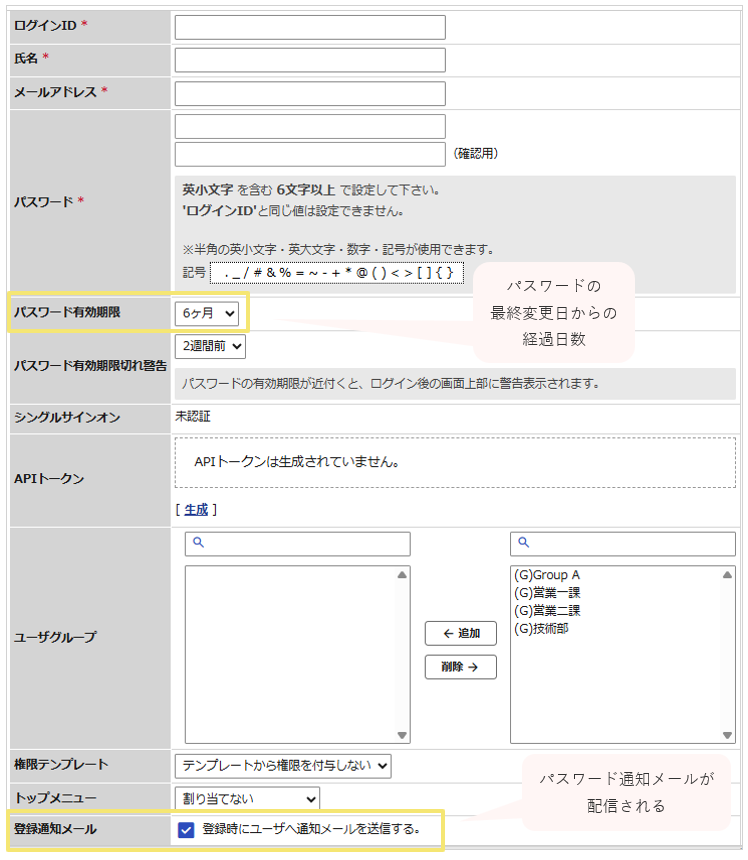Focus the メールアドレス text field
748x860 pixels.
tap(310, 94)
